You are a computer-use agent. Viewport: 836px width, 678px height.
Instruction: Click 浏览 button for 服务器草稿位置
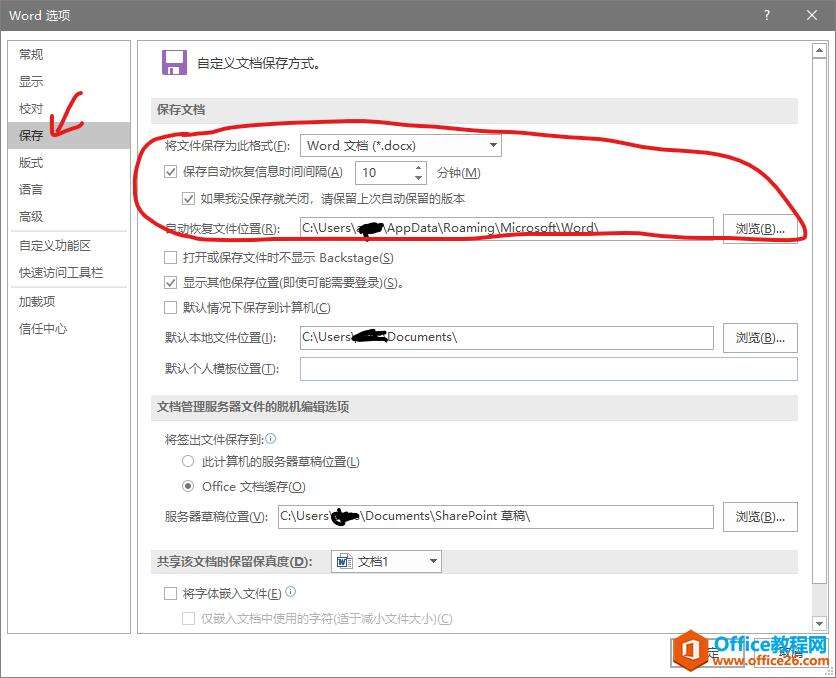(760, 516)
